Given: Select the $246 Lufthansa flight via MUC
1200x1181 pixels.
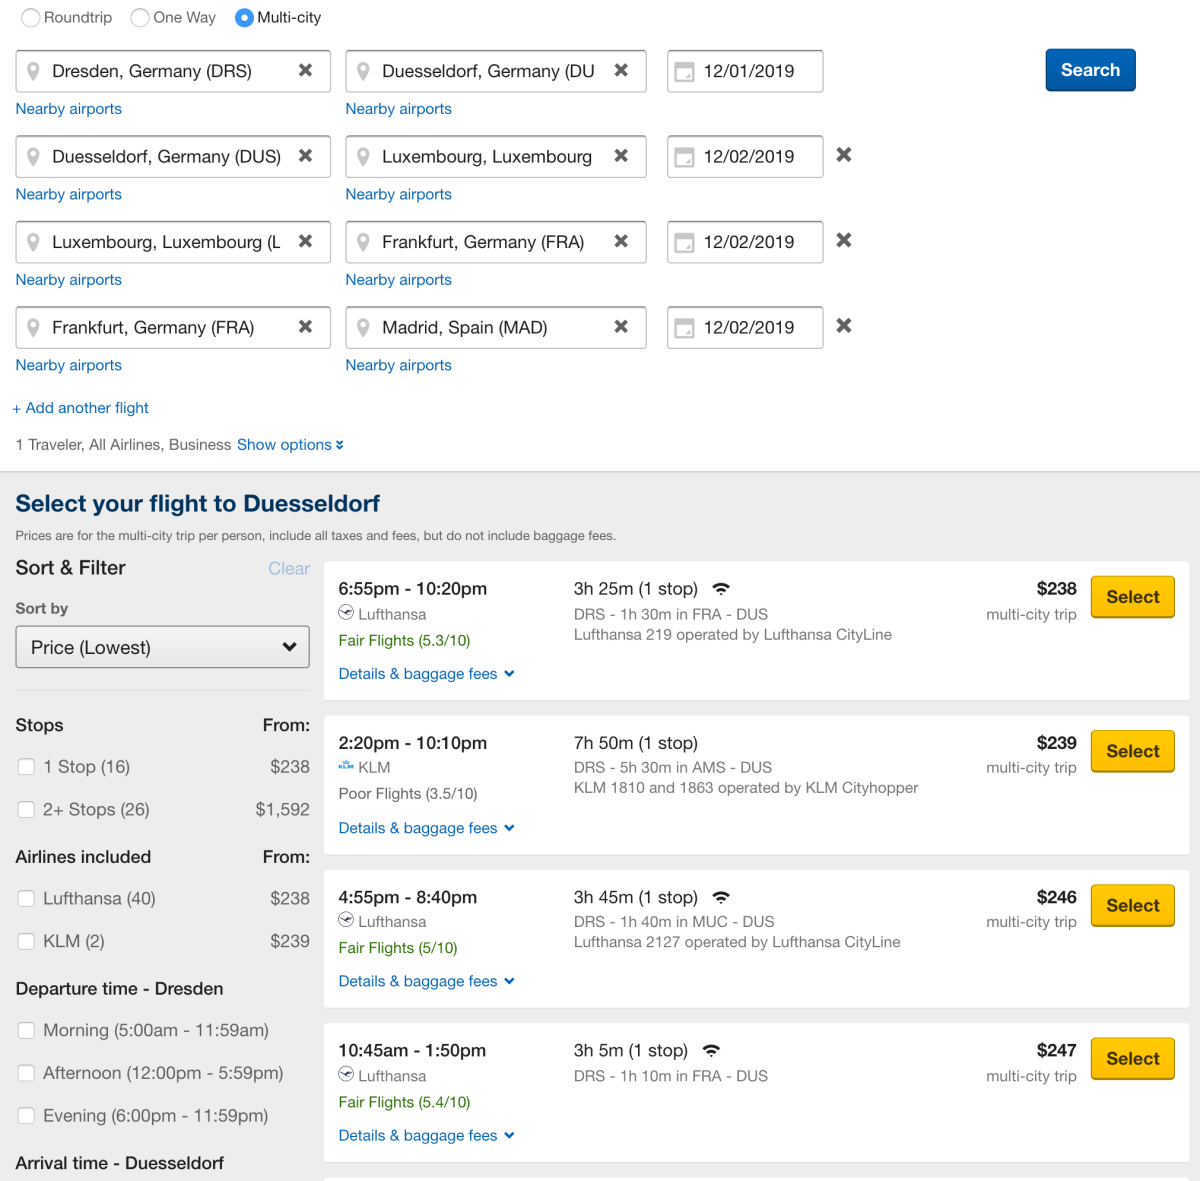Looking at the screenshot, I should point(1132,905).
